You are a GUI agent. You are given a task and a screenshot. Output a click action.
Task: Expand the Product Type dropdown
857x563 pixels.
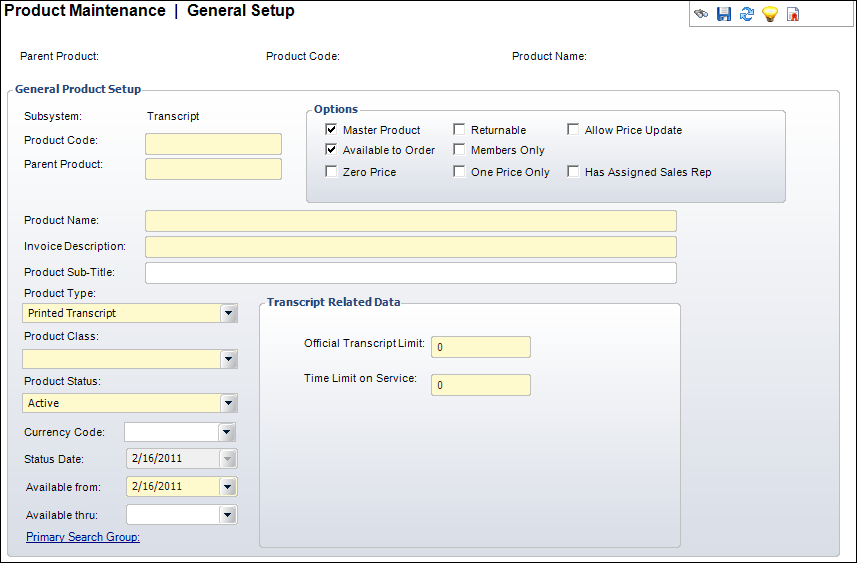(x=229, y=313)
